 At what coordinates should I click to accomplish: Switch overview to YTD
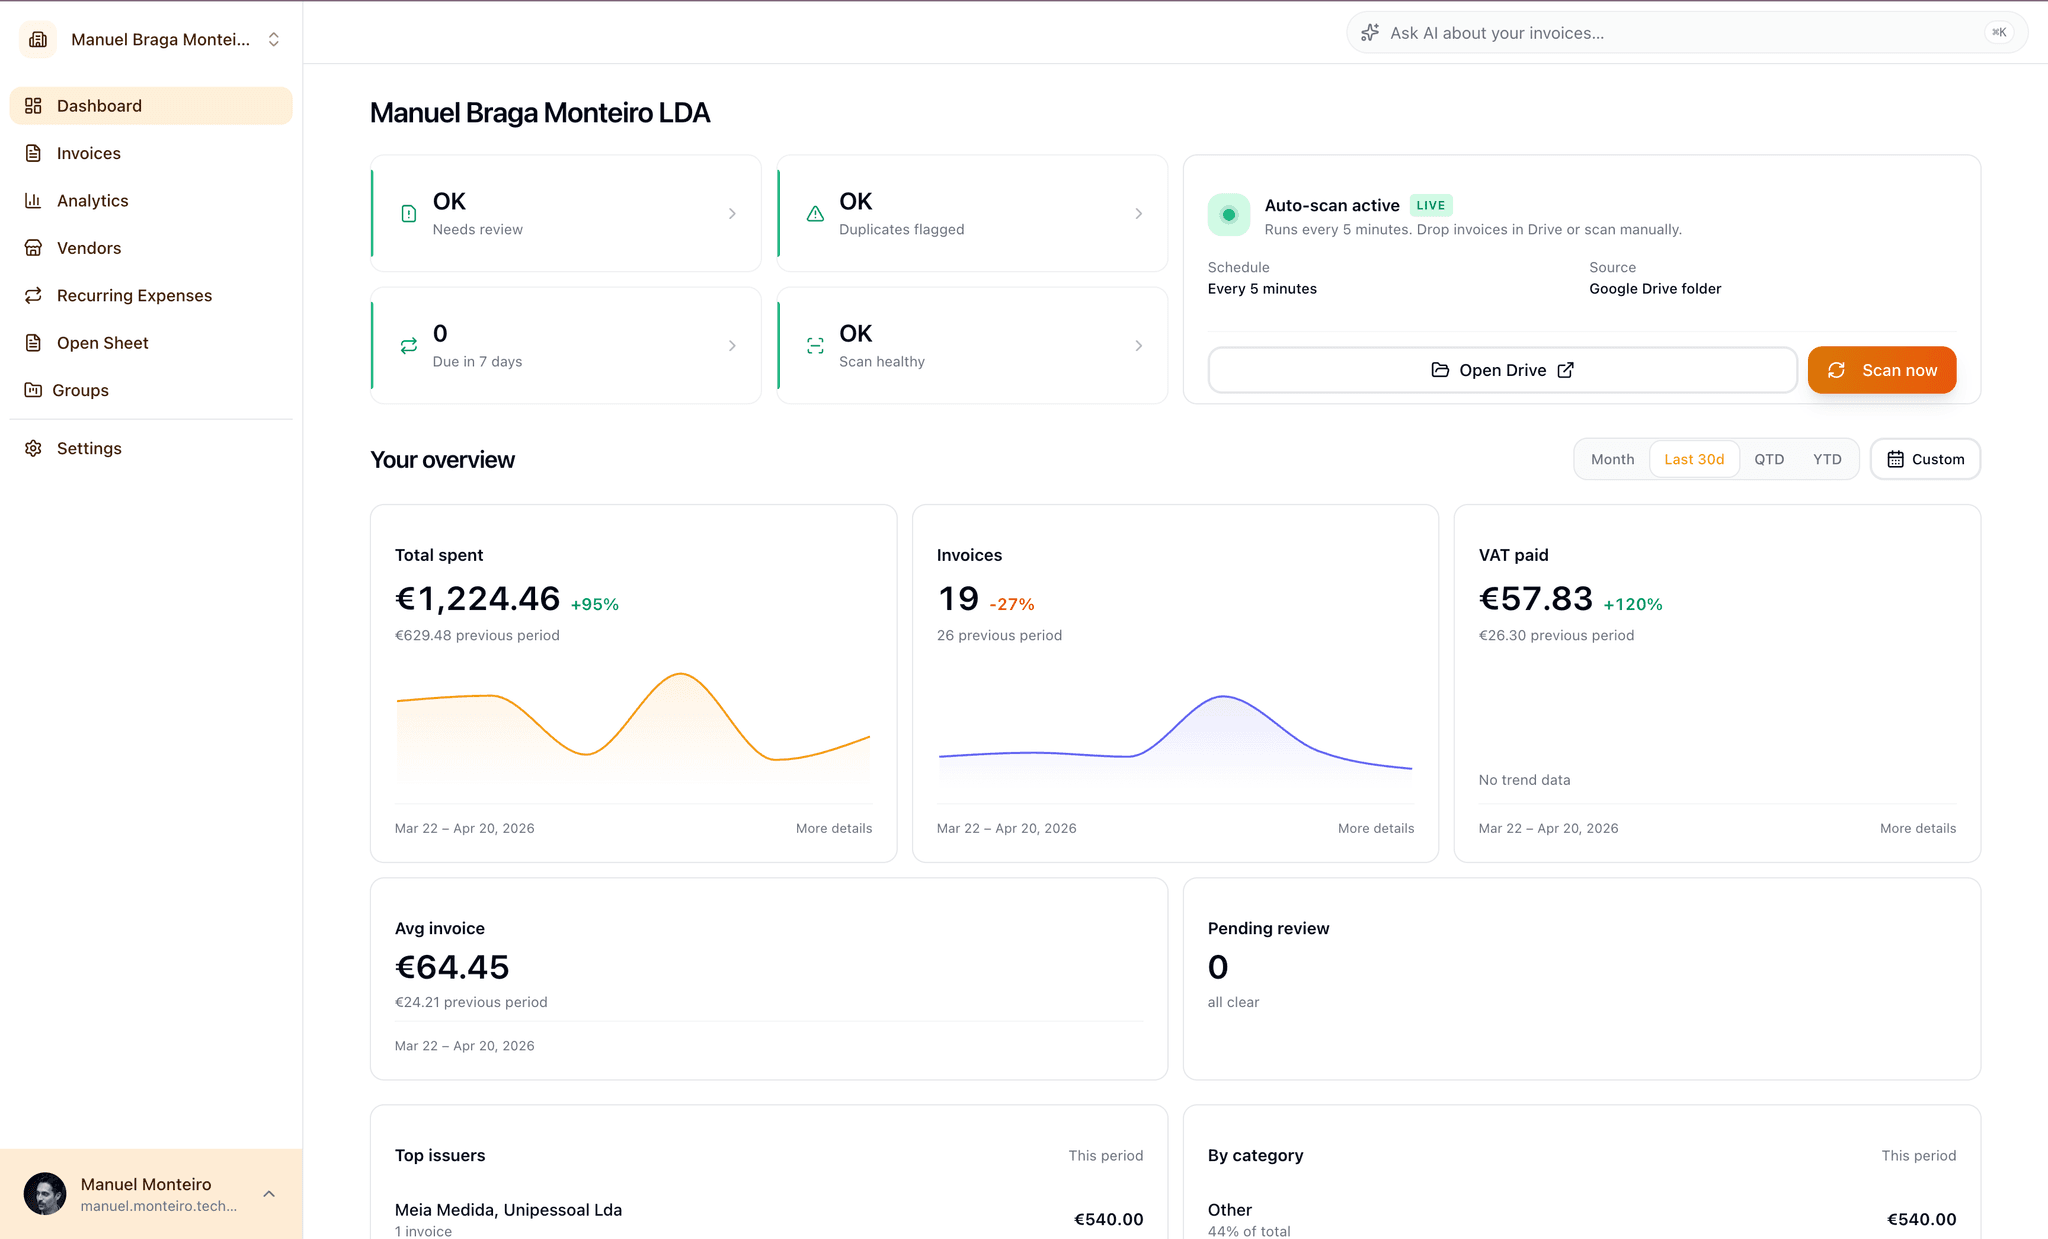point(1827,459)
